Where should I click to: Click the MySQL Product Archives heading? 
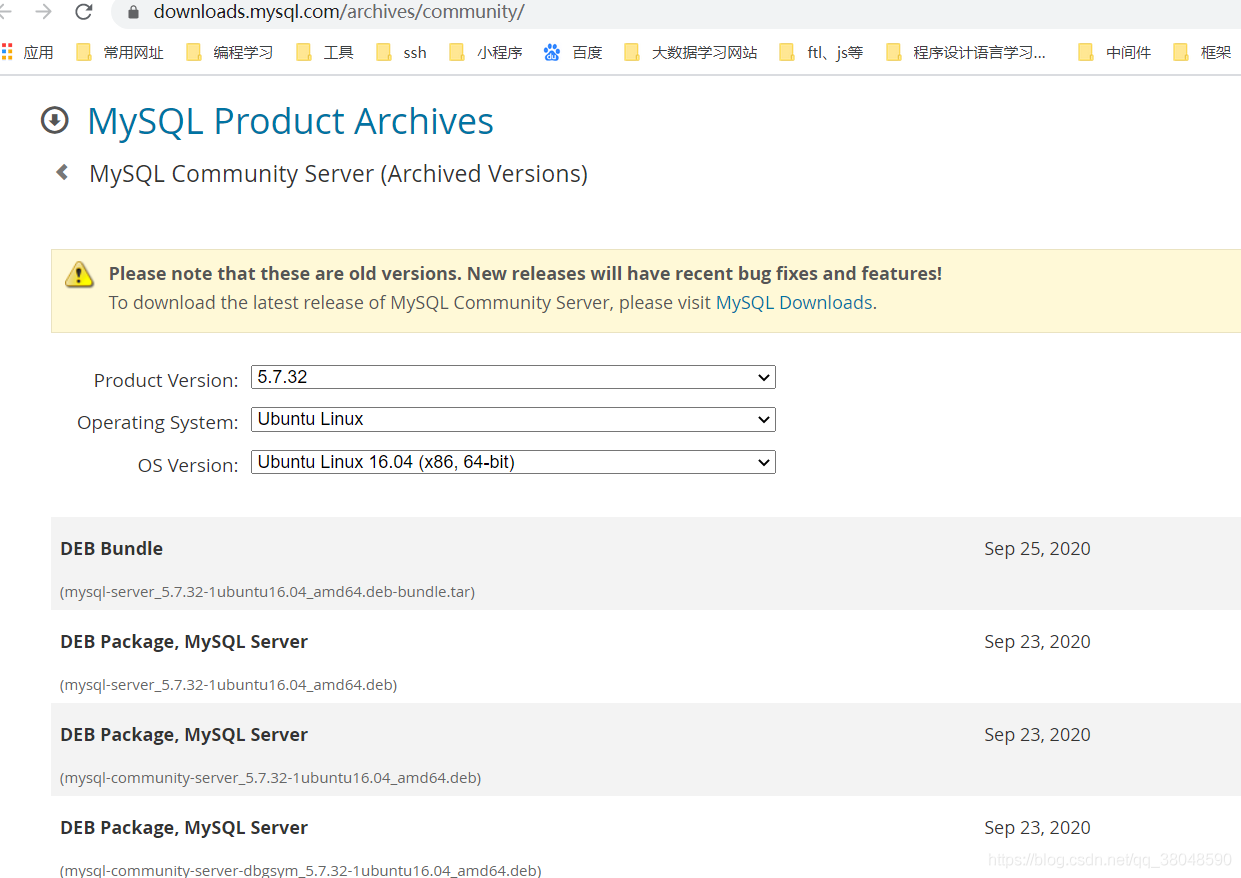coord(290,121)
